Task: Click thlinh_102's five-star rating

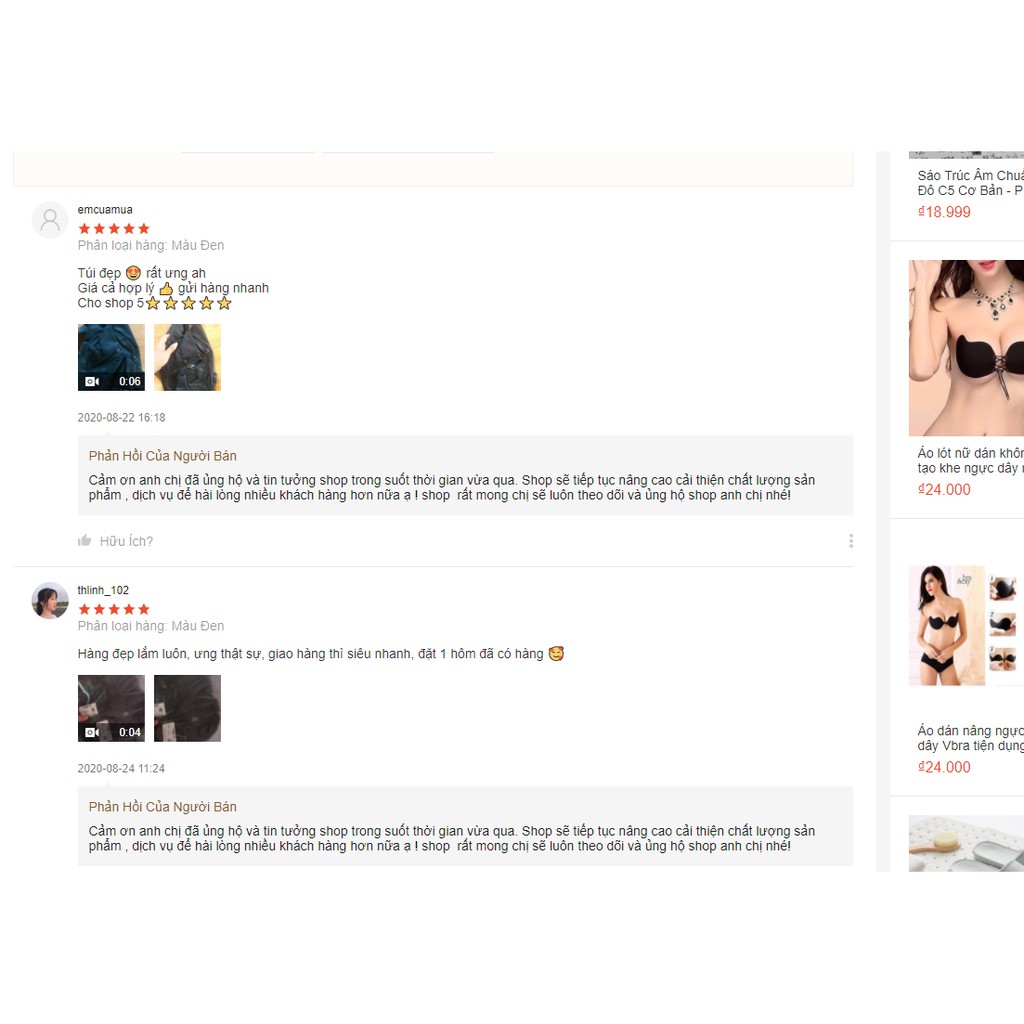Action: tap(114, 609)
